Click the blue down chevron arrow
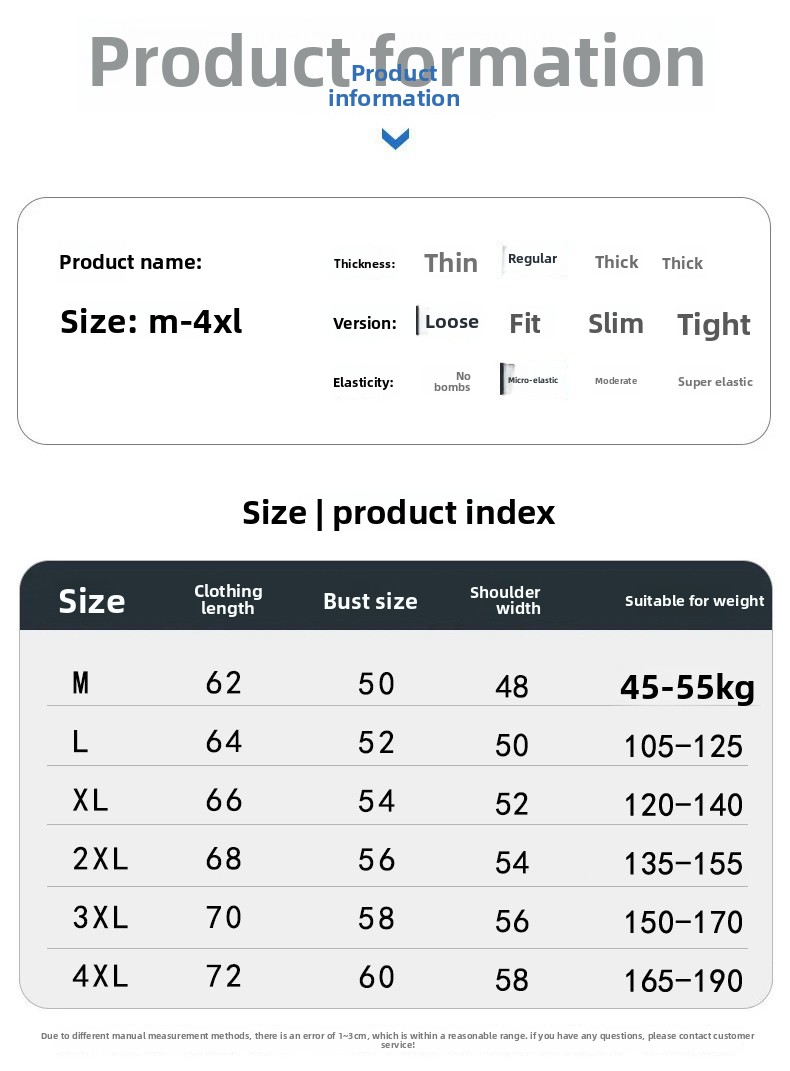Screen dimensions: 790x1071 (395, 138)
